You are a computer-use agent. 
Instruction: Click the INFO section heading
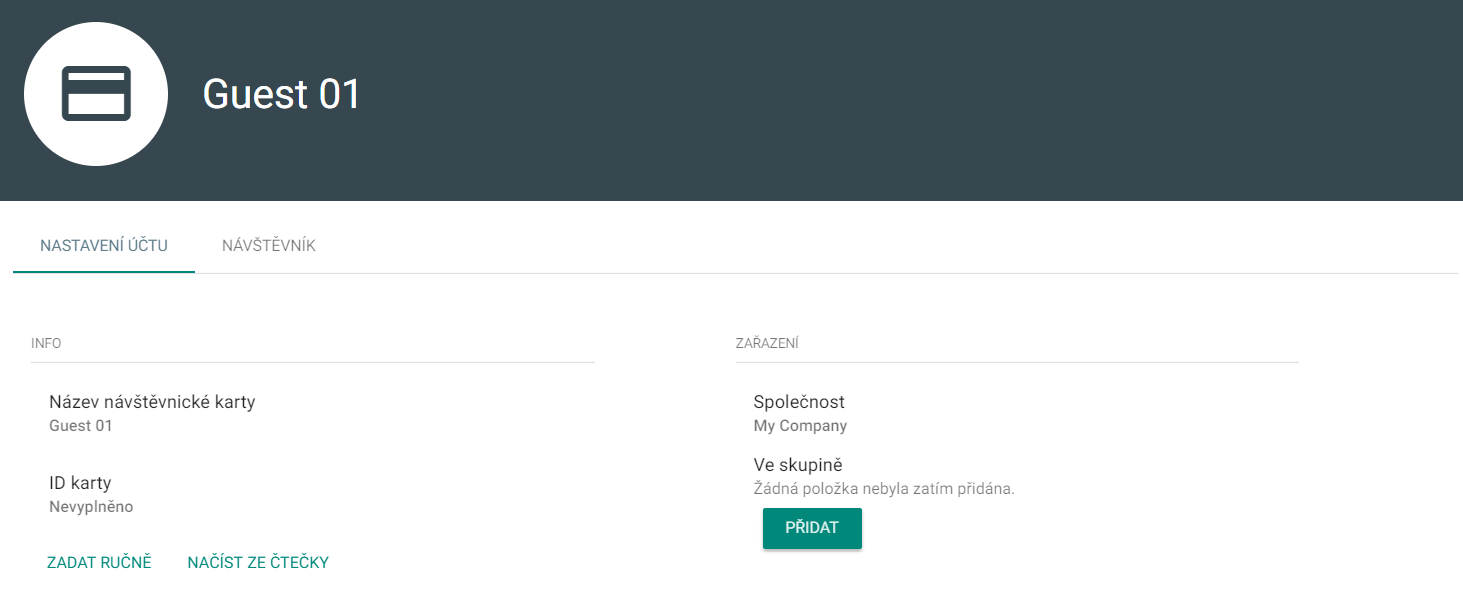click(x=46, y=343)
